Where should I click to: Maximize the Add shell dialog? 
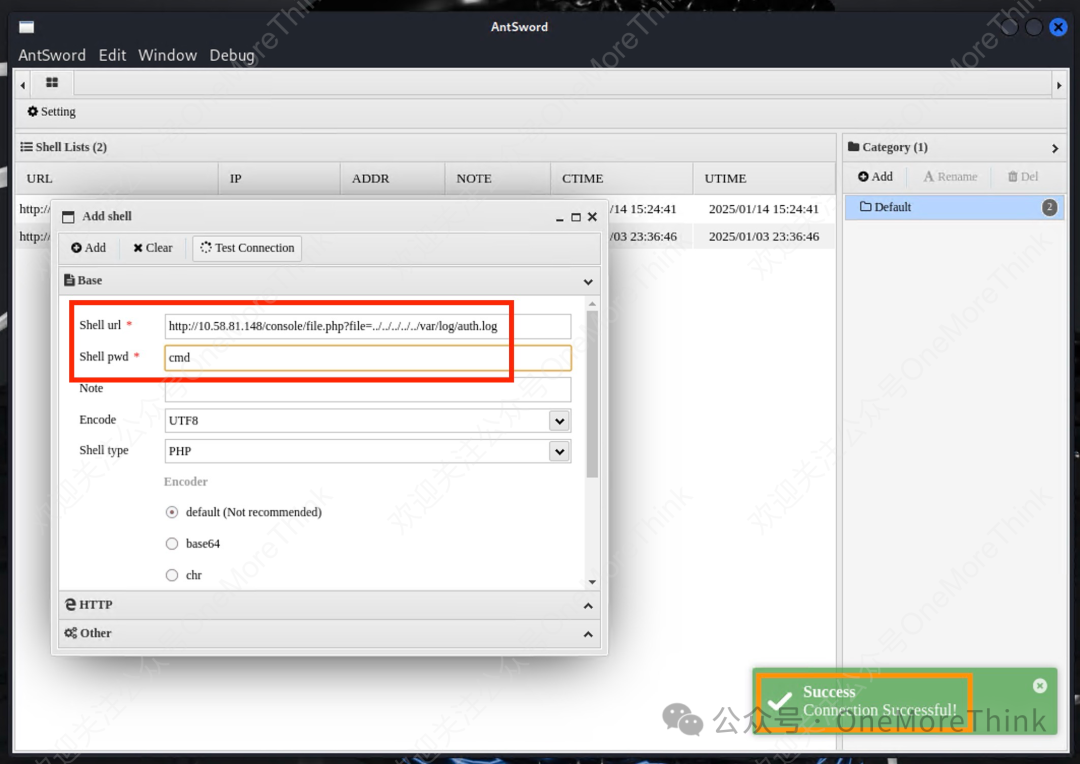click(x=576, y=218)
